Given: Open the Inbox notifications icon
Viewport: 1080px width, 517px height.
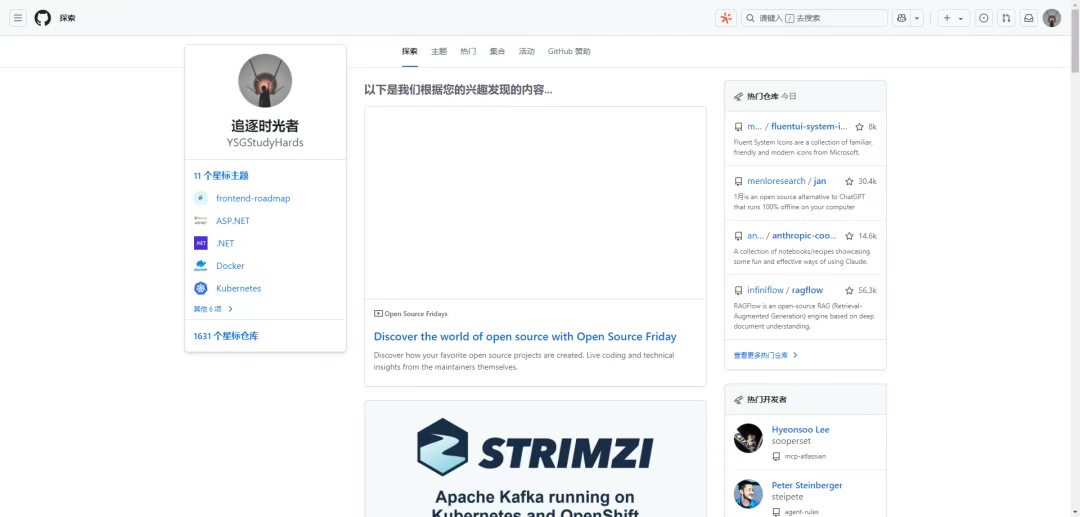Looking at the screenshot, I should tap(1028, 19).
